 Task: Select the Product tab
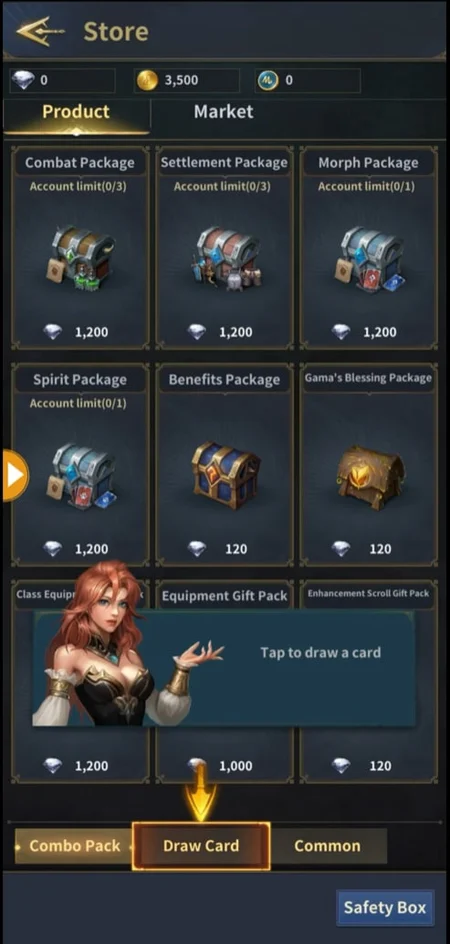tap(76, 112)
